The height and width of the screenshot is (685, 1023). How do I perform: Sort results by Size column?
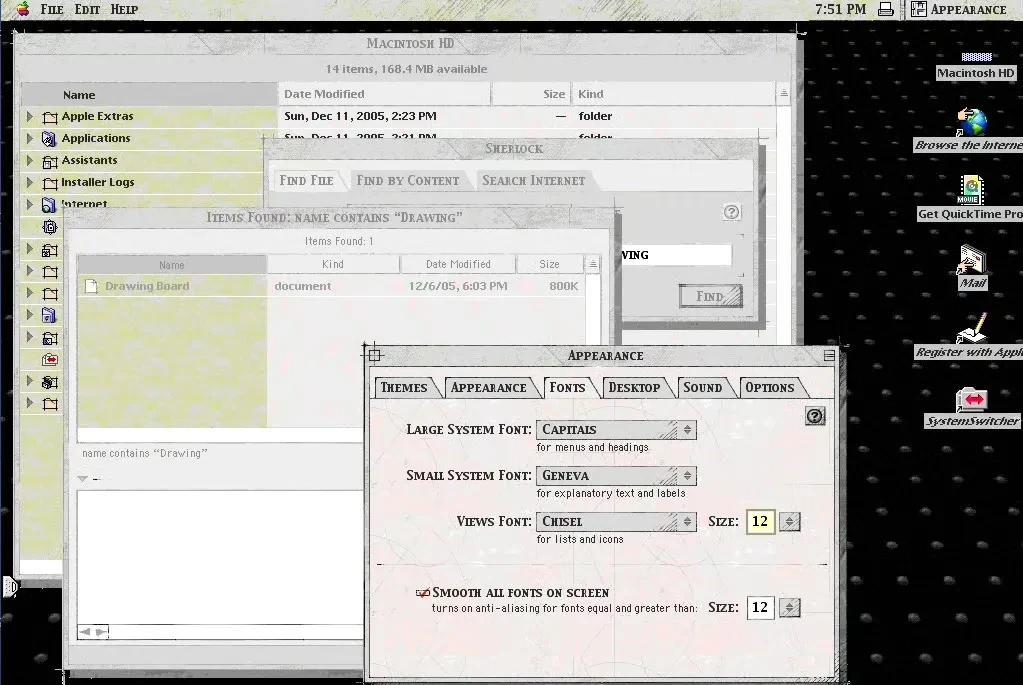click(549, 264)
